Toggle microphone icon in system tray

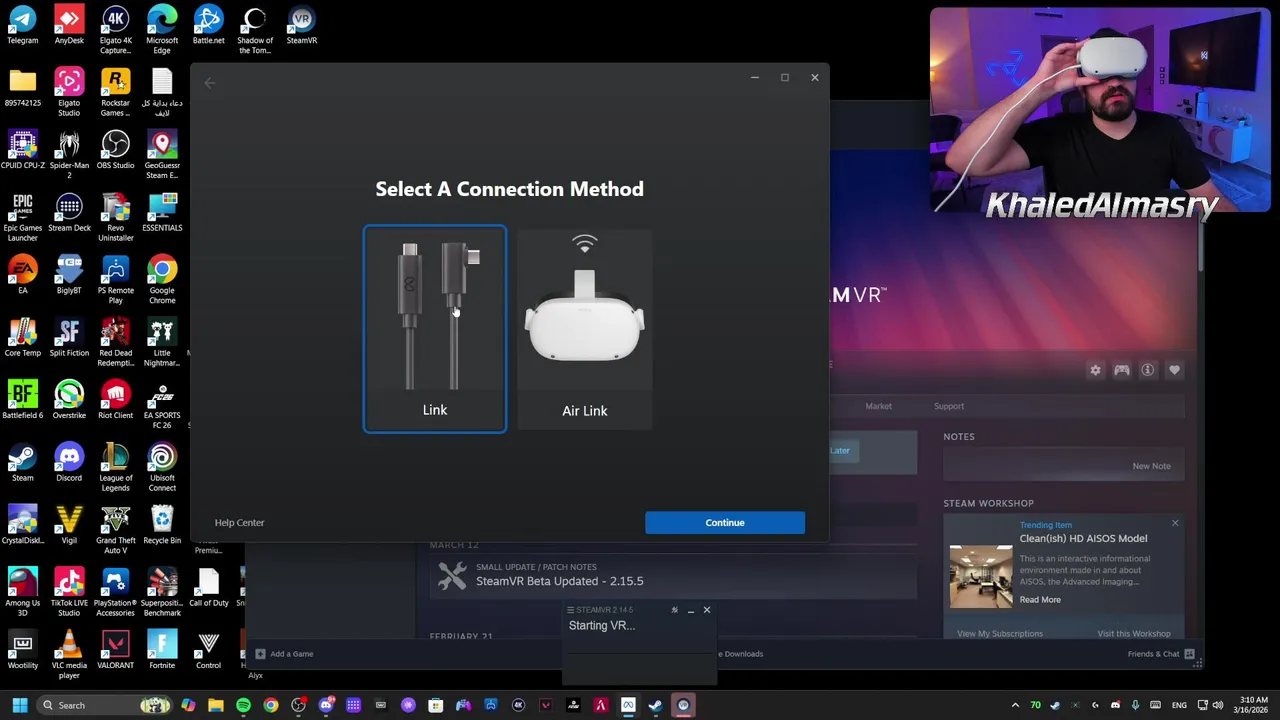pyautogui.click(x=1135, y=705)
